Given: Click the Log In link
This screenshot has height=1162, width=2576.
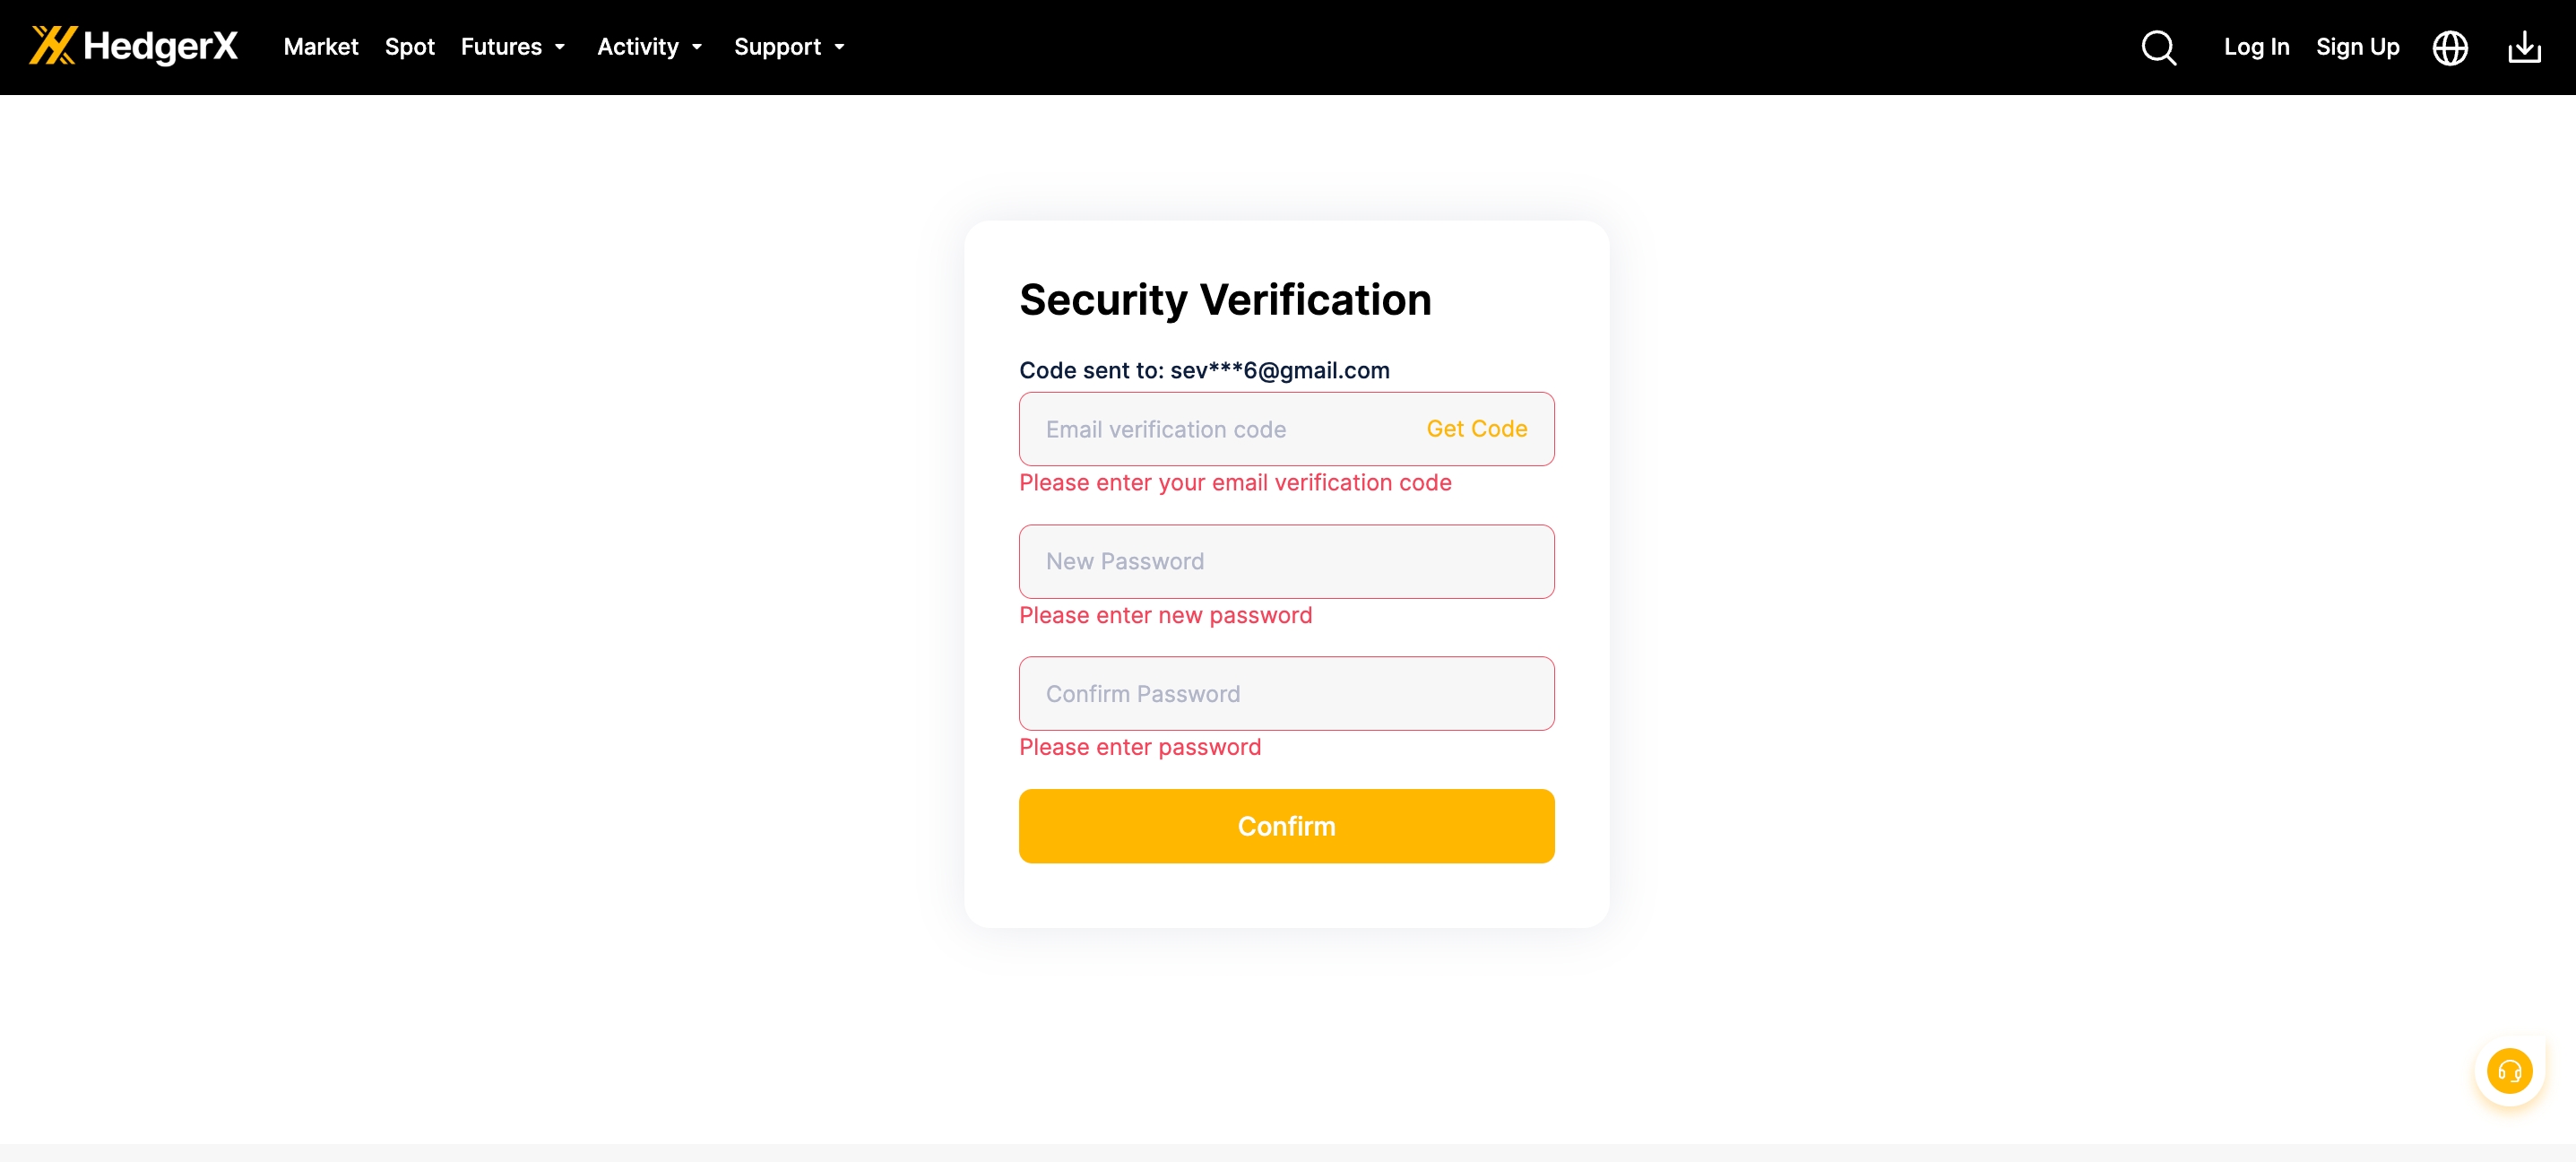Looking at the screenshot, I should (x=2256, y=47).
